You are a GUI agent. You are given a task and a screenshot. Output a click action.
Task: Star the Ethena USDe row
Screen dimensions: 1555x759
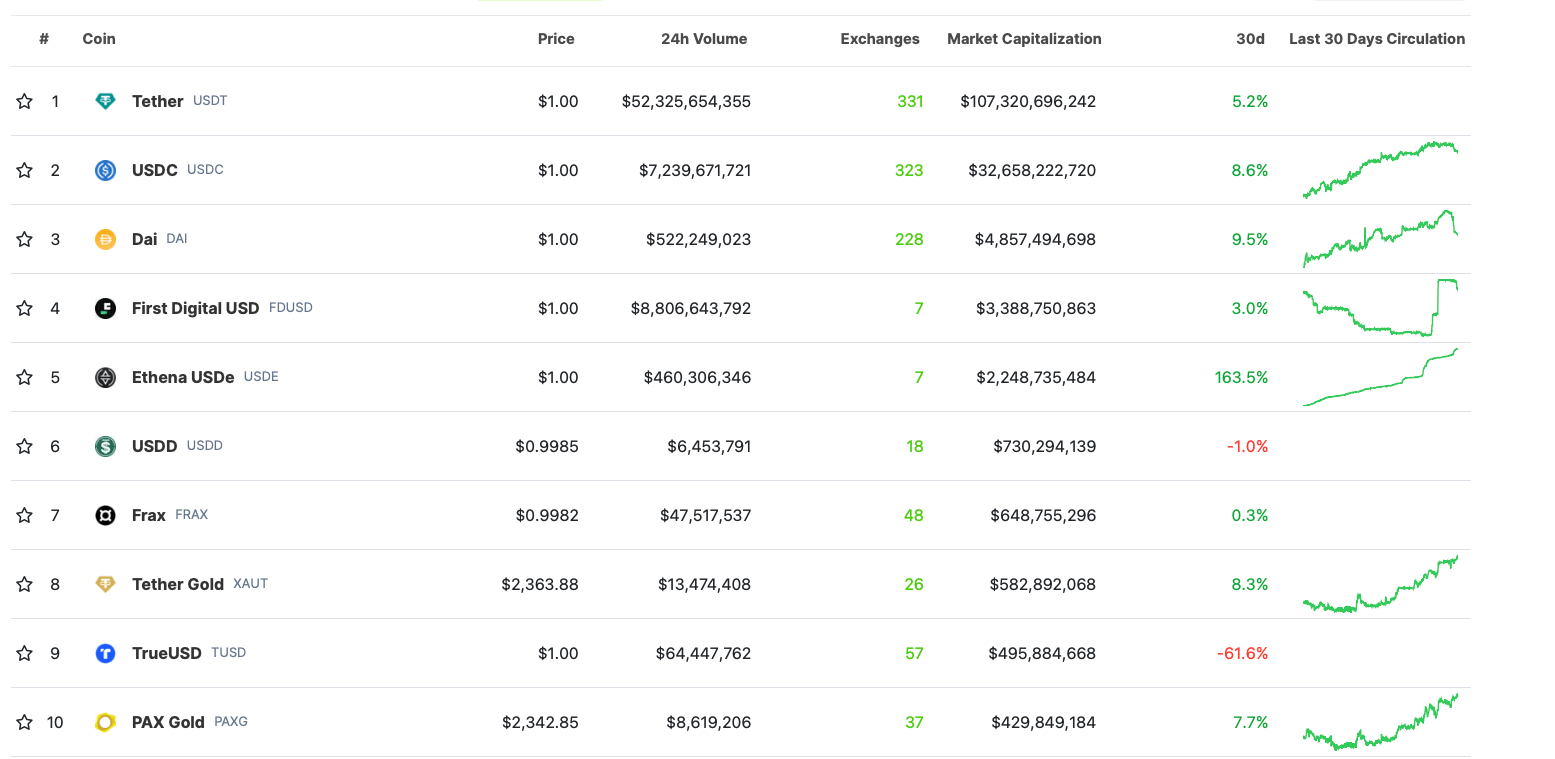pyautogui.click(x=24, y=377)
